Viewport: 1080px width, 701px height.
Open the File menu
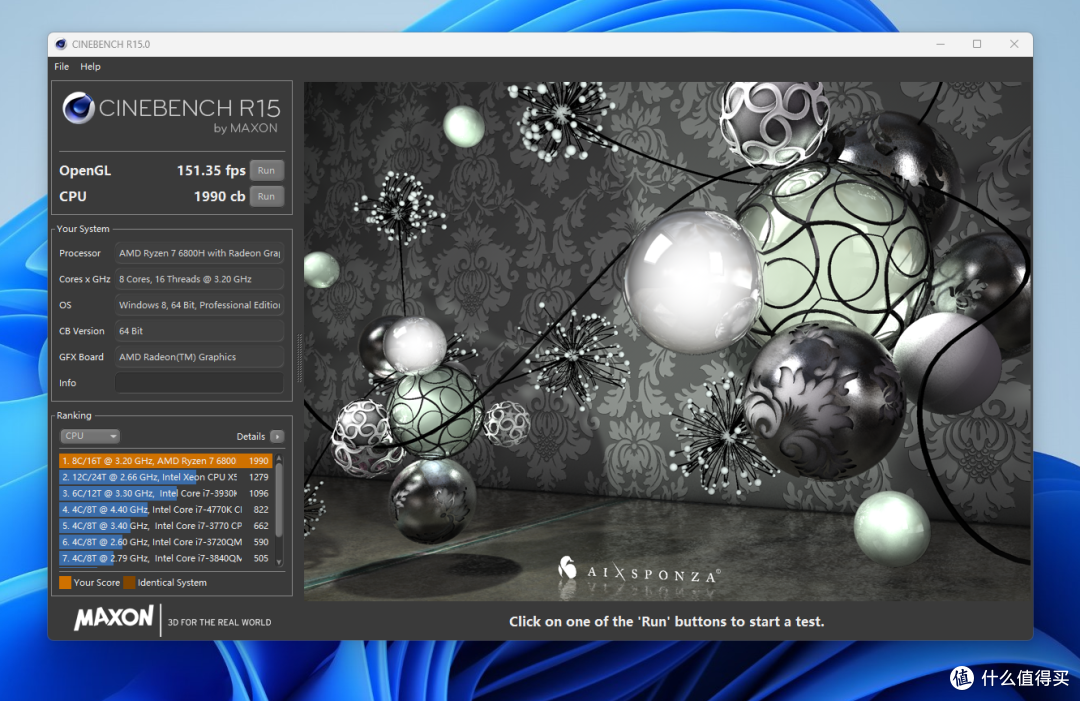point(62,67)
